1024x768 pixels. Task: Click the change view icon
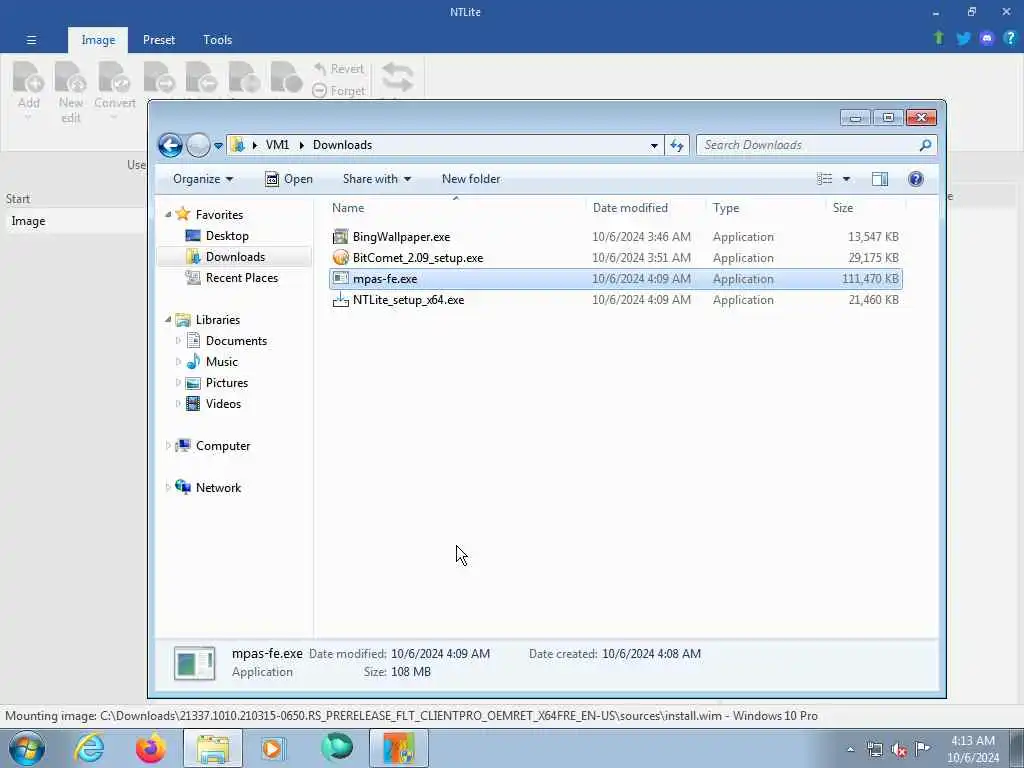(x=824, y=179)
